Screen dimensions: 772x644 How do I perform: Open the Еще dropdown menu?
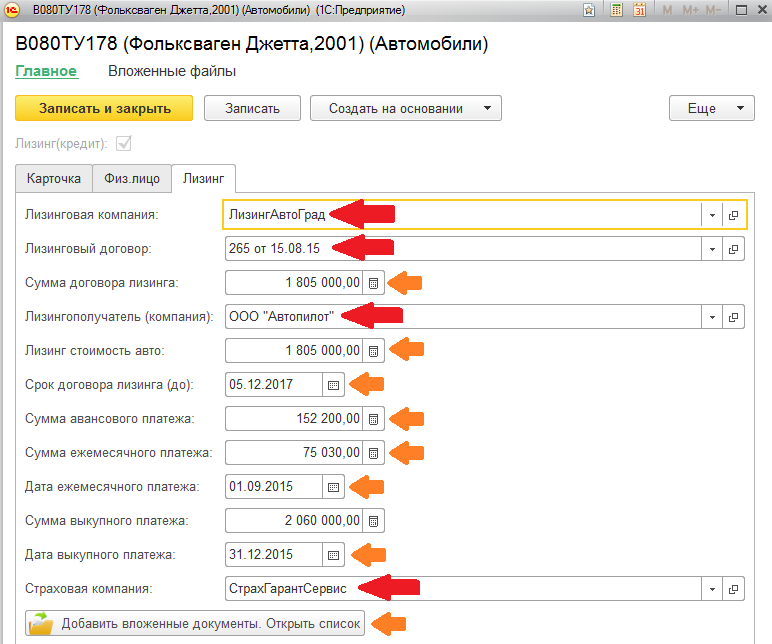click(x=711, y=109)
